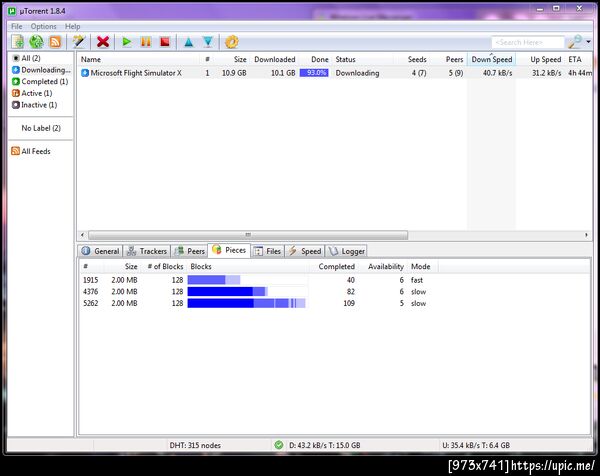
Task: Open the RSS Downloader toolbar icon
Action: (x=55, y=42)
